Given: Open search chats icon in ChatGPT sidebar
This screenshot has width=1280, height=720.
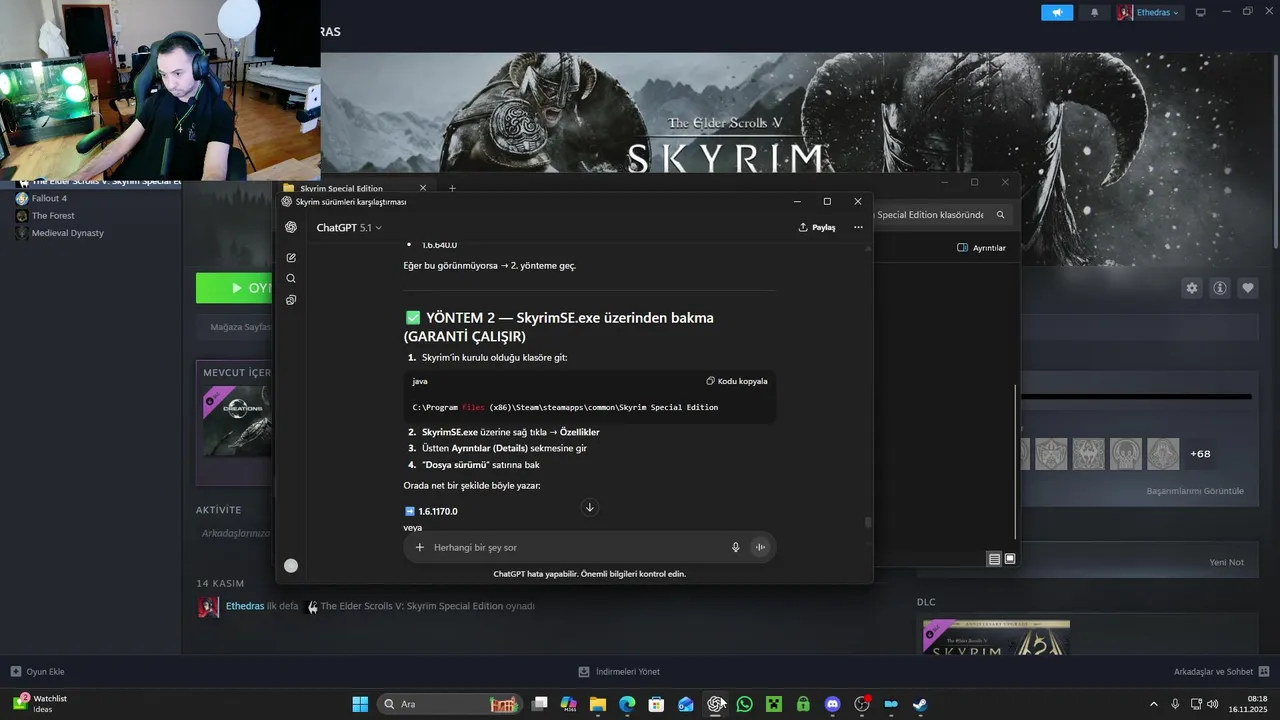Looking at the screenshot, I should pos(291,279).
